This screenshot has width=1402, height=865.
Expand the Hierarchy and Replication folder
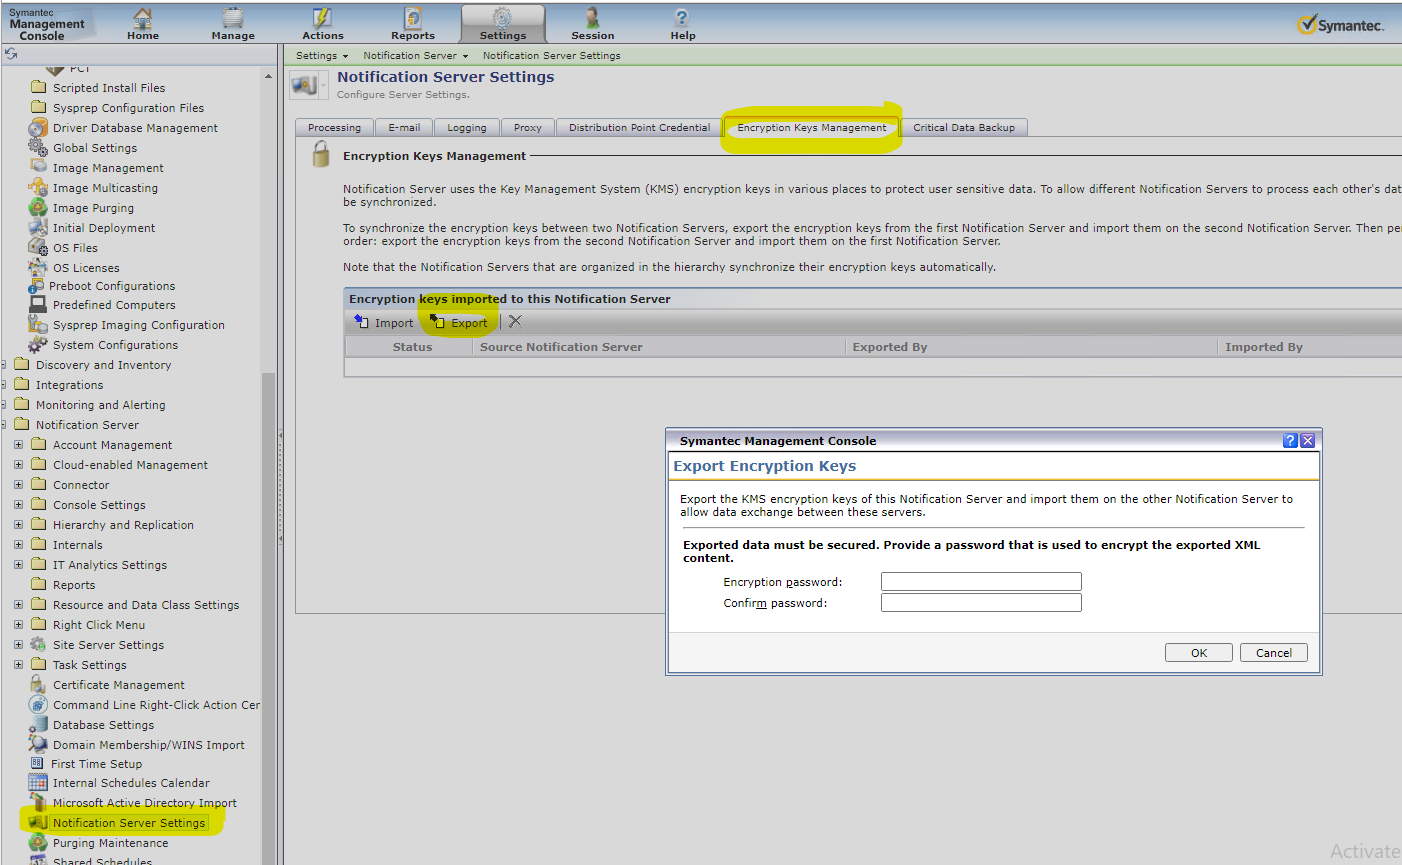18,525
